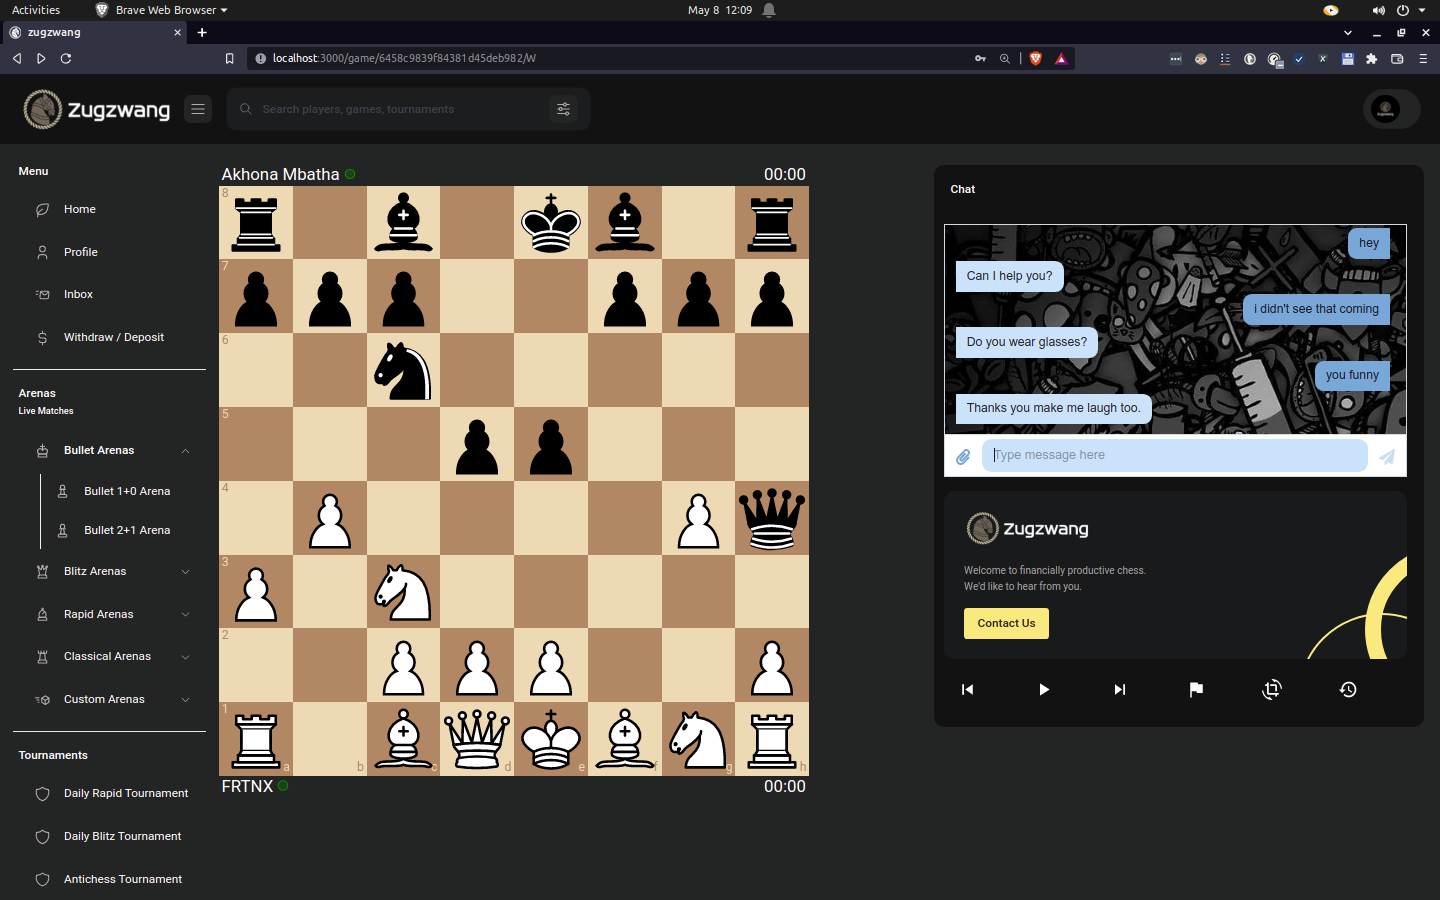
Task: Open the clock showing May 8 12:09
Action: 720,10
